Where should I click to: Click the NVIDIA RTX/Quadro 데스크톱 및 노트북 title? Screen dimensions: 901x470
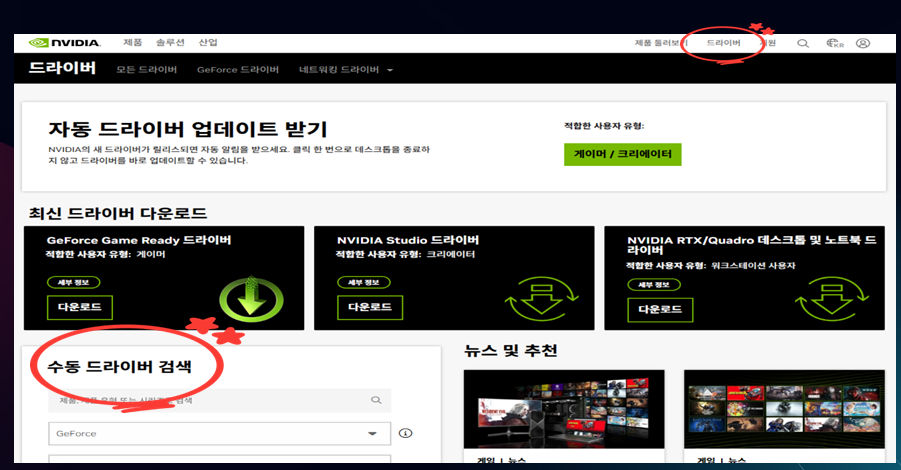tap(752, 245)
